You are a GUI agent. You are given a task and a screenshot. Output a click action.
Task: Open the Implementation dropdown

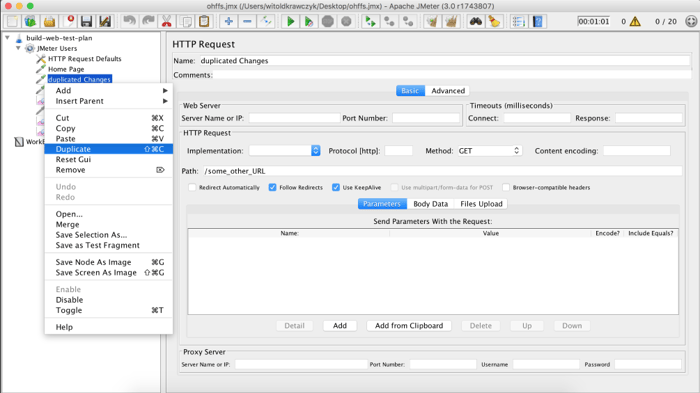tap(284, 151)
